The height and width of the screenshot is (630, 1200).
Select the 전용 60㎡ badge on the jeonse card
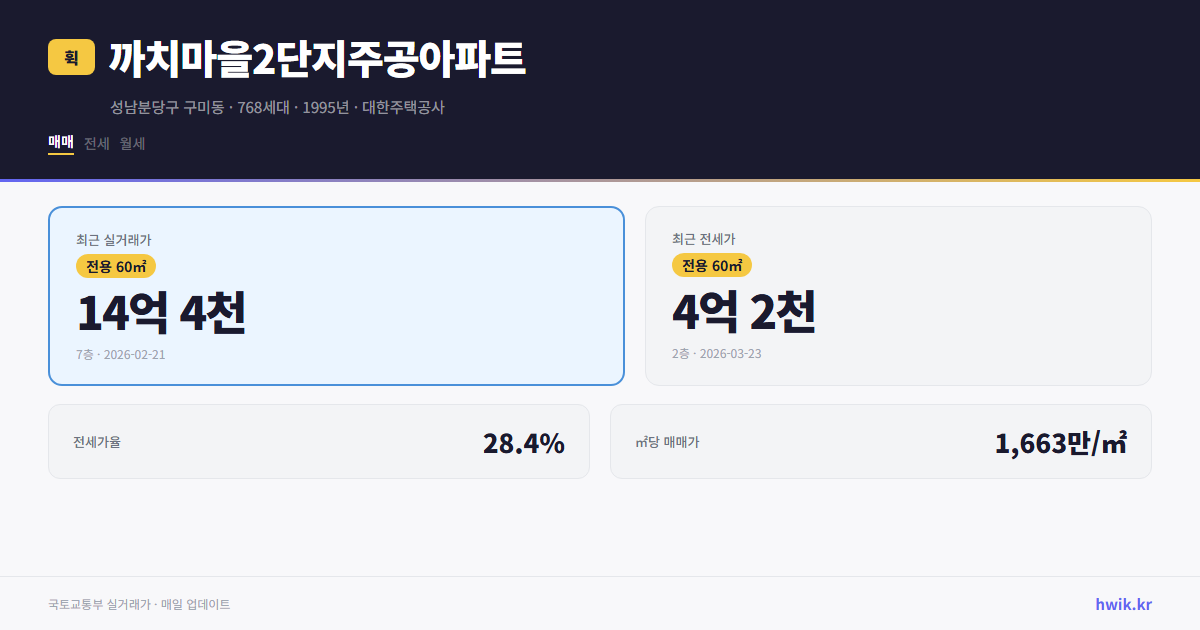pos(713,266)
